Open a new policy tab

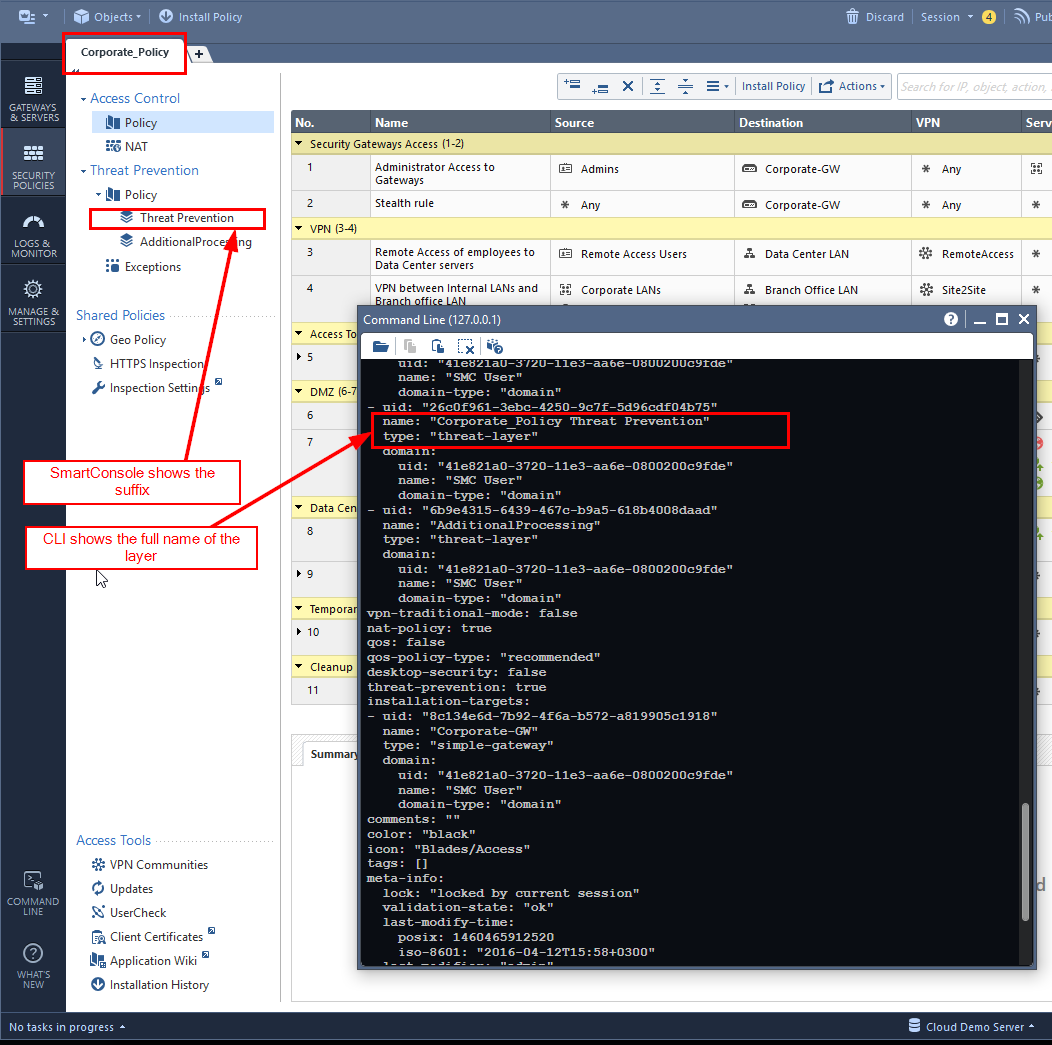coord(199,54)
